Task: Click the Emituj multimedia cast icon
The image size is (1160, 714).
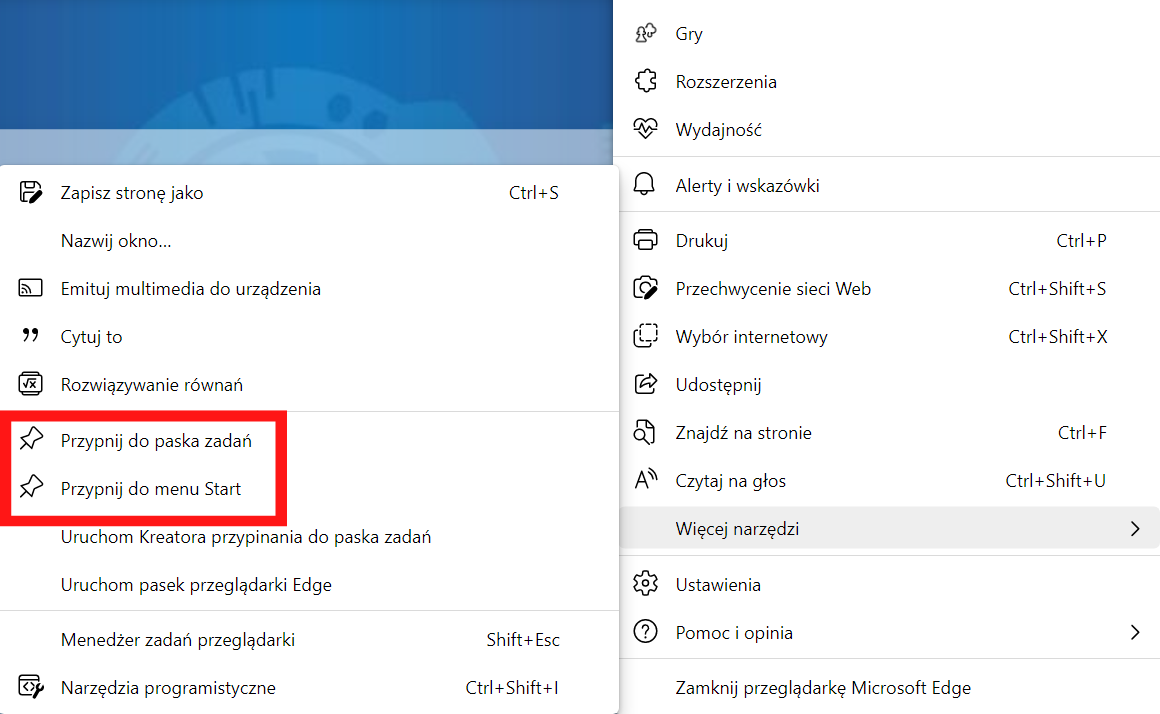Action: [x=30, y=289]
